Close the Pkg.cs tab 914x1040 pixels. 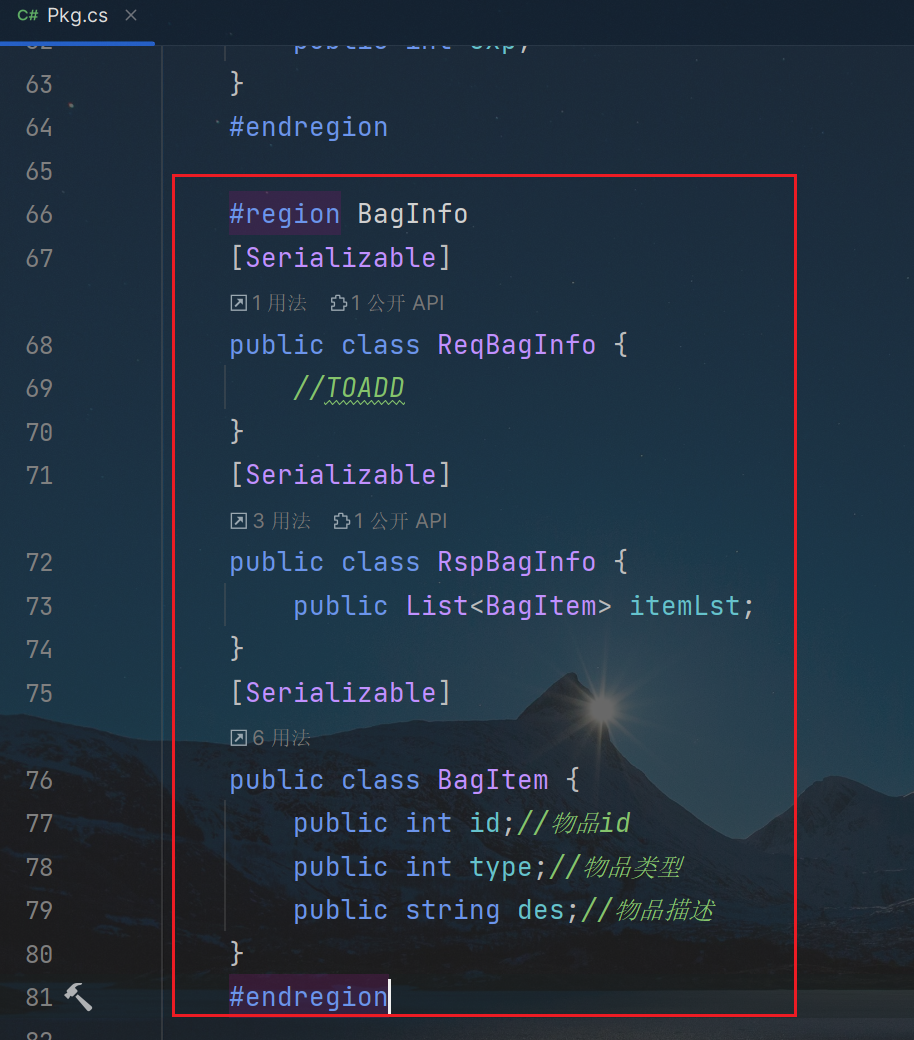131,15
